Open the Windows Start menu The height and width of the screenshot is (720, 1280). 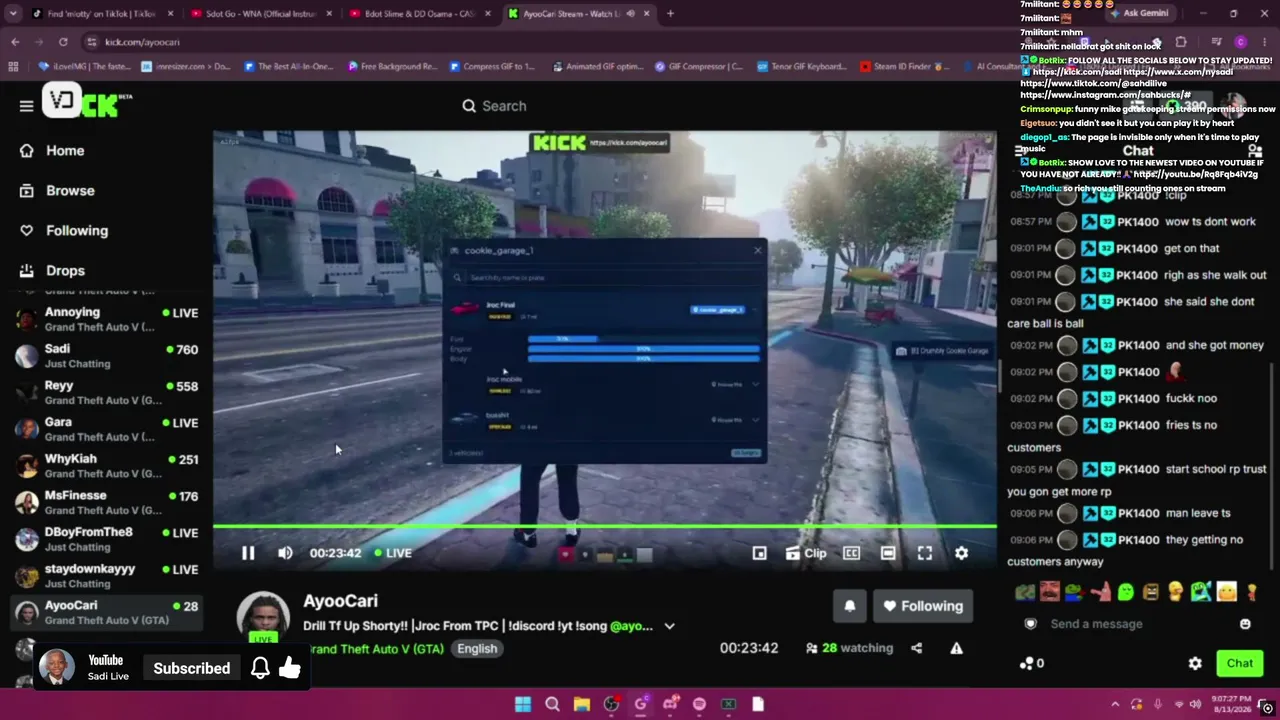point(522,704)
